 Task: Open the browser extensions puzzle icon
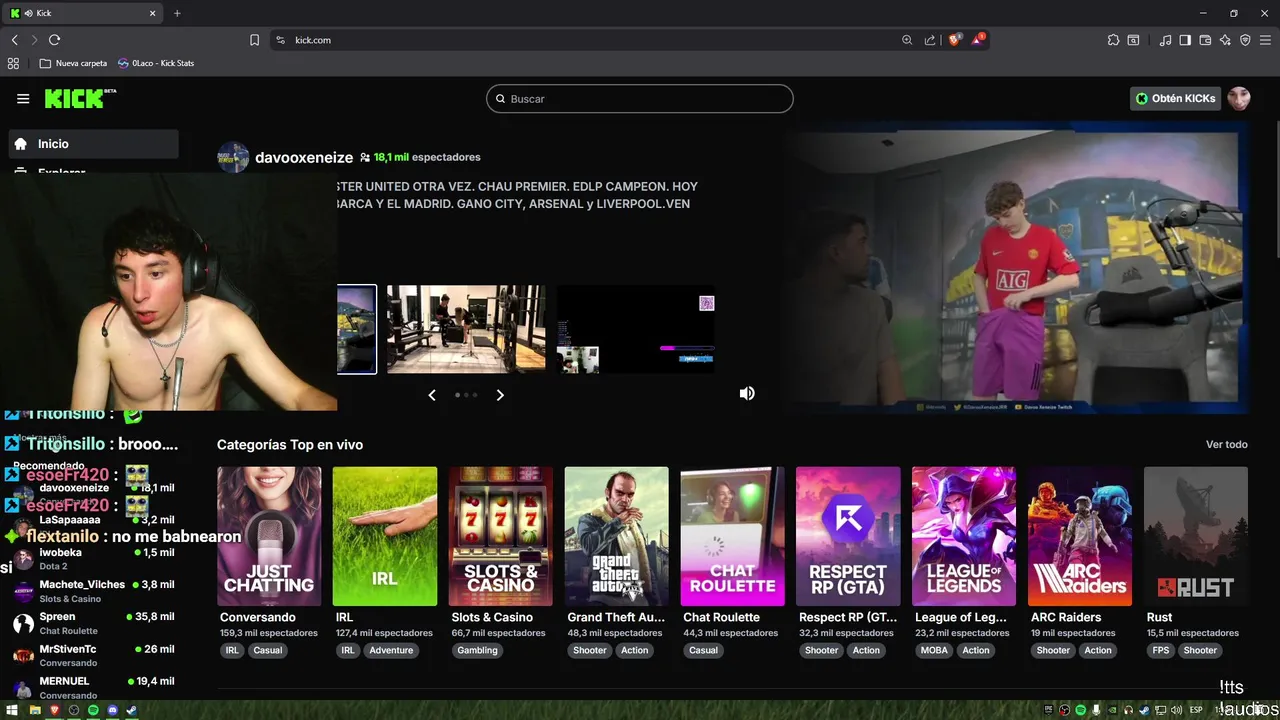pyautogui.click(x=1113, y=40)
